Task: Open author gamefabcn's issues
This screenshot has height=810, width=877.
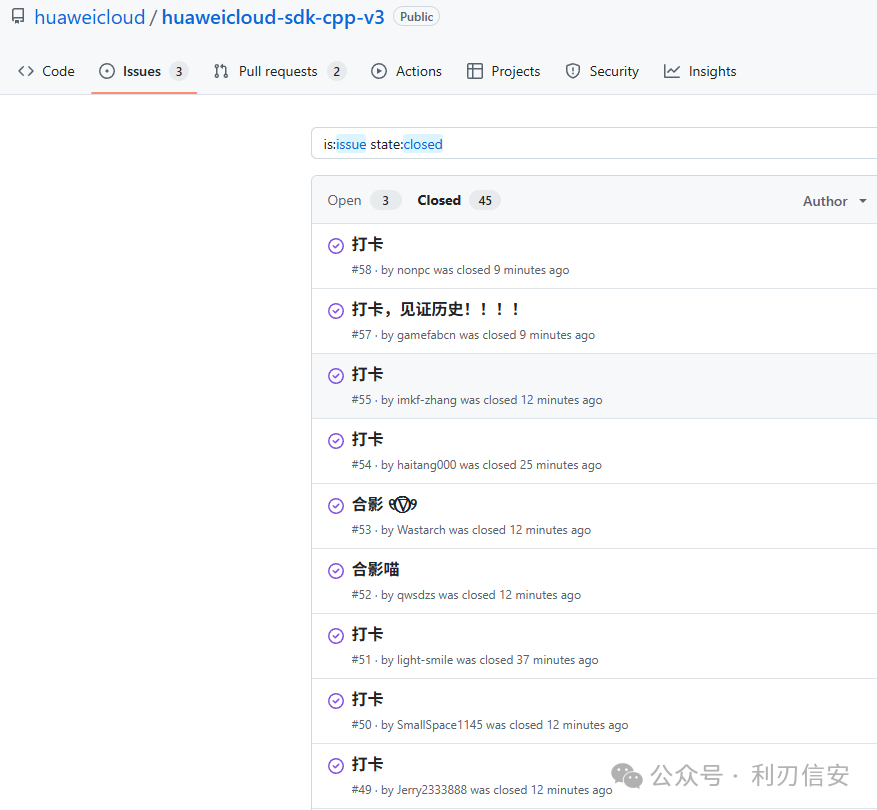Action: click(x=426, y=335)
